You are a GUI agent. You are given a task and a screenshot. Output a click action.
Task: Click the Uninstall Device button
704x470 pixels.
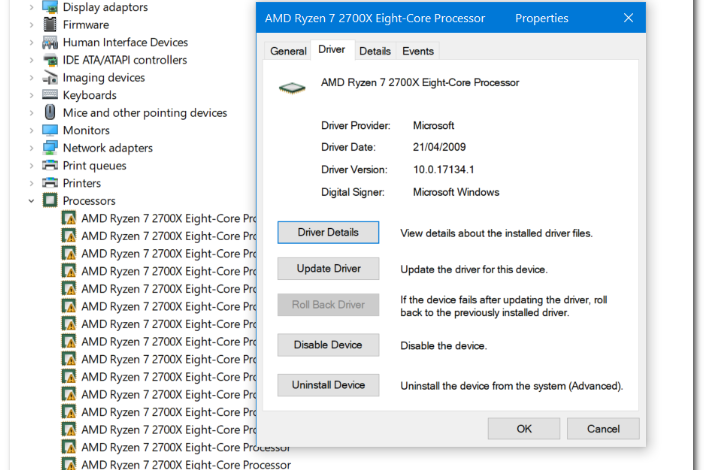click(328, 385)
